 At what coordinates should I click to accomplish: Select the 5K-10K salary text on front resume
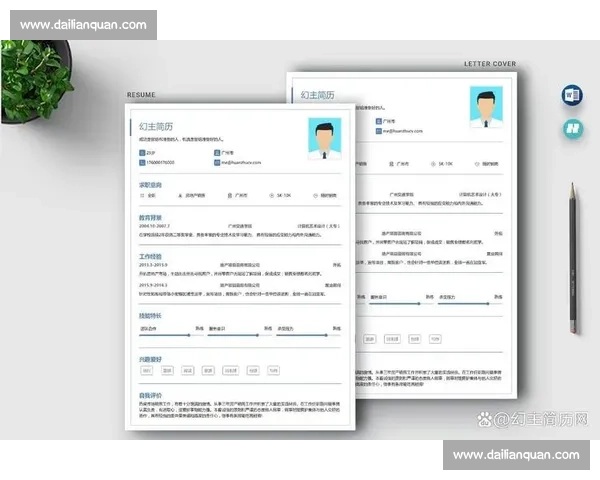284,196
